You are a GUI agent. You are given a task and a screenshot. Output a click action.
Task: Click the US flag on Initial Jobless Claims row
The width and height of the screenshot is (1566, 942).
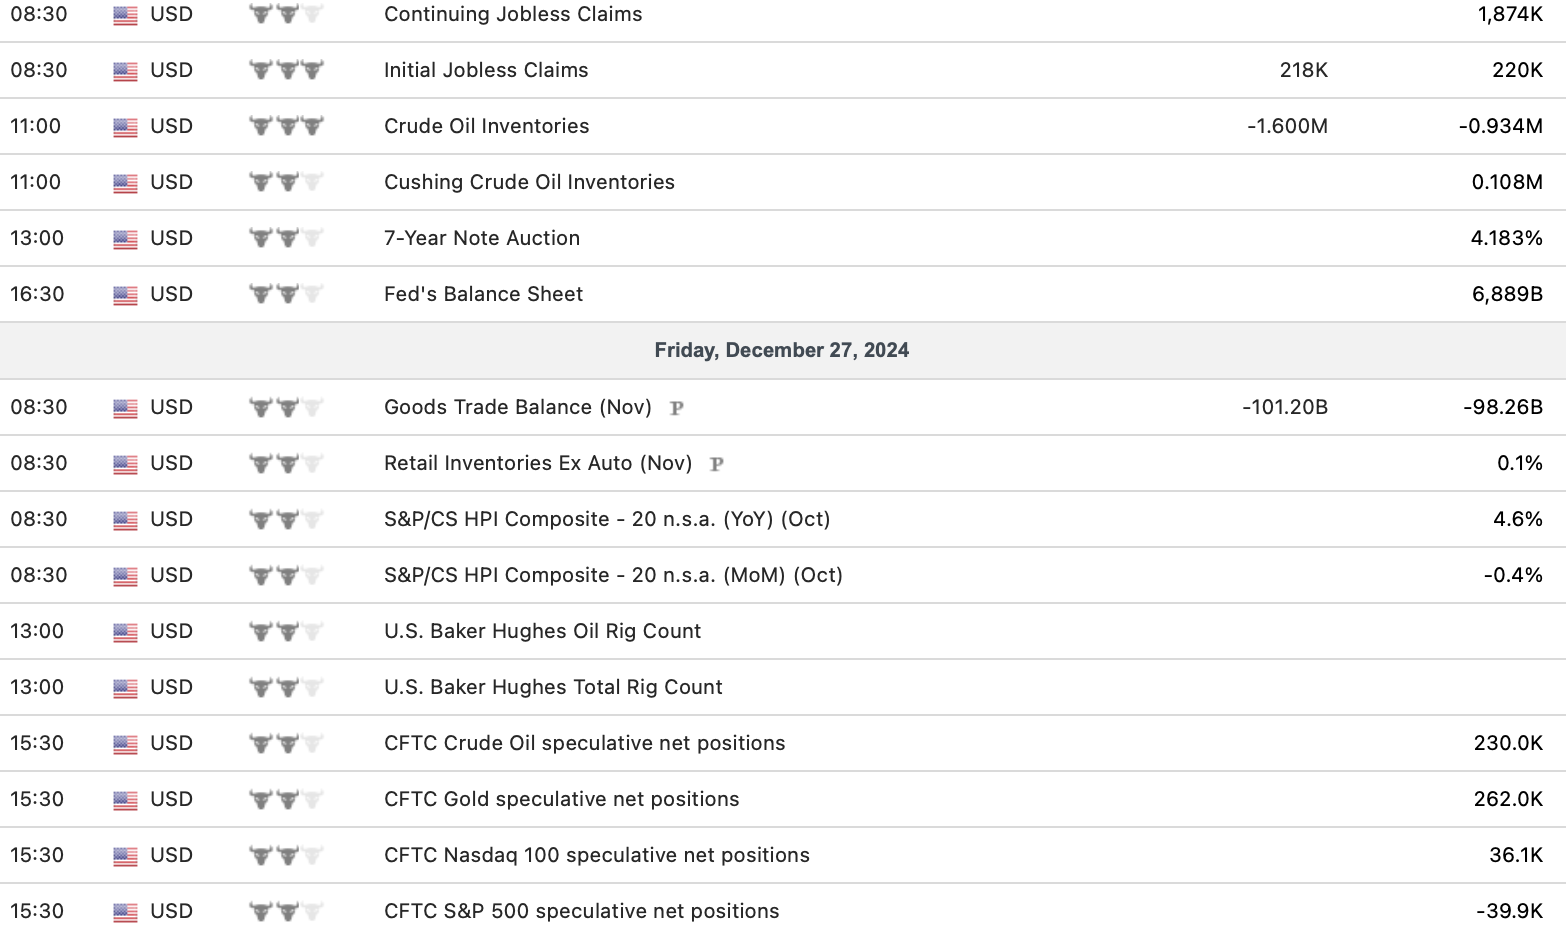point(125,71)
